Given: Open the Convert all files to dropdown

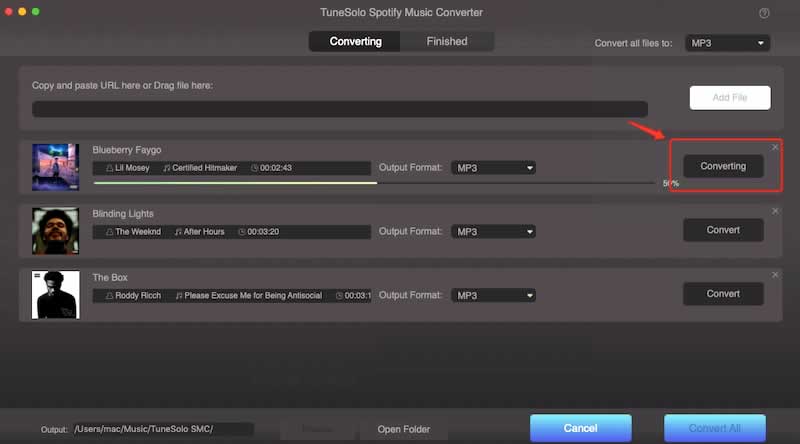Looking at the screenshot, I should coord(727,43).
